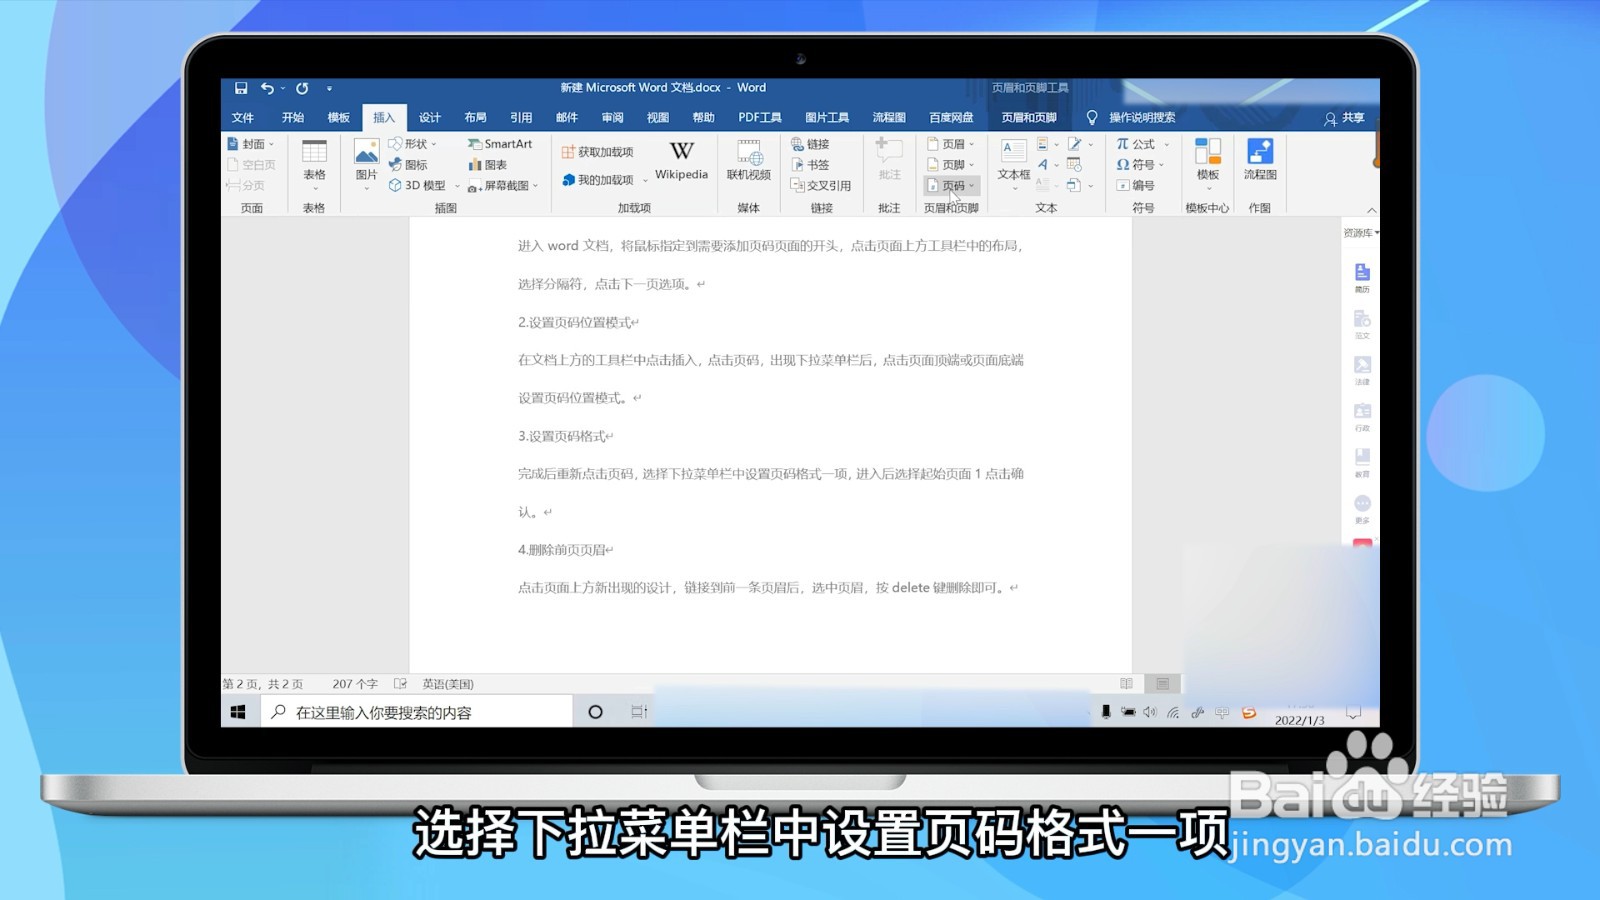Insert a Chart (图表)
This screenshot has height=900, width=1600.
tap(488, 165)
